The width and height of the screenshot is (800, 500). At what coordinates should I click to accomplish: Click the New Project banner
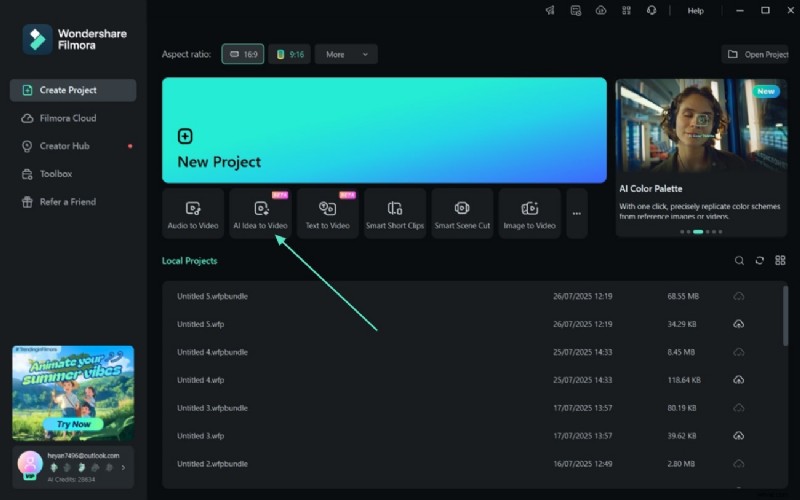(x=384, y=131)
